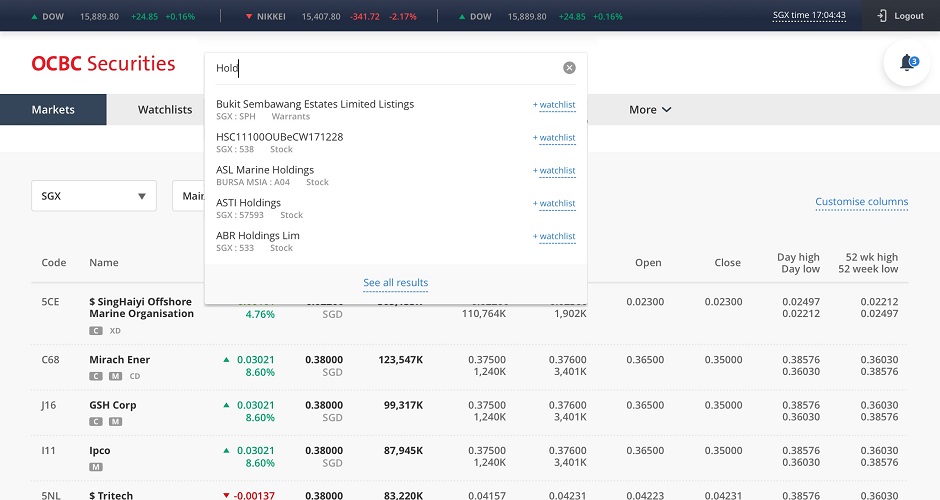Viewport: 940px width, 500px height.
Task: Click stock code C68
Action: (x=50, y=360)
